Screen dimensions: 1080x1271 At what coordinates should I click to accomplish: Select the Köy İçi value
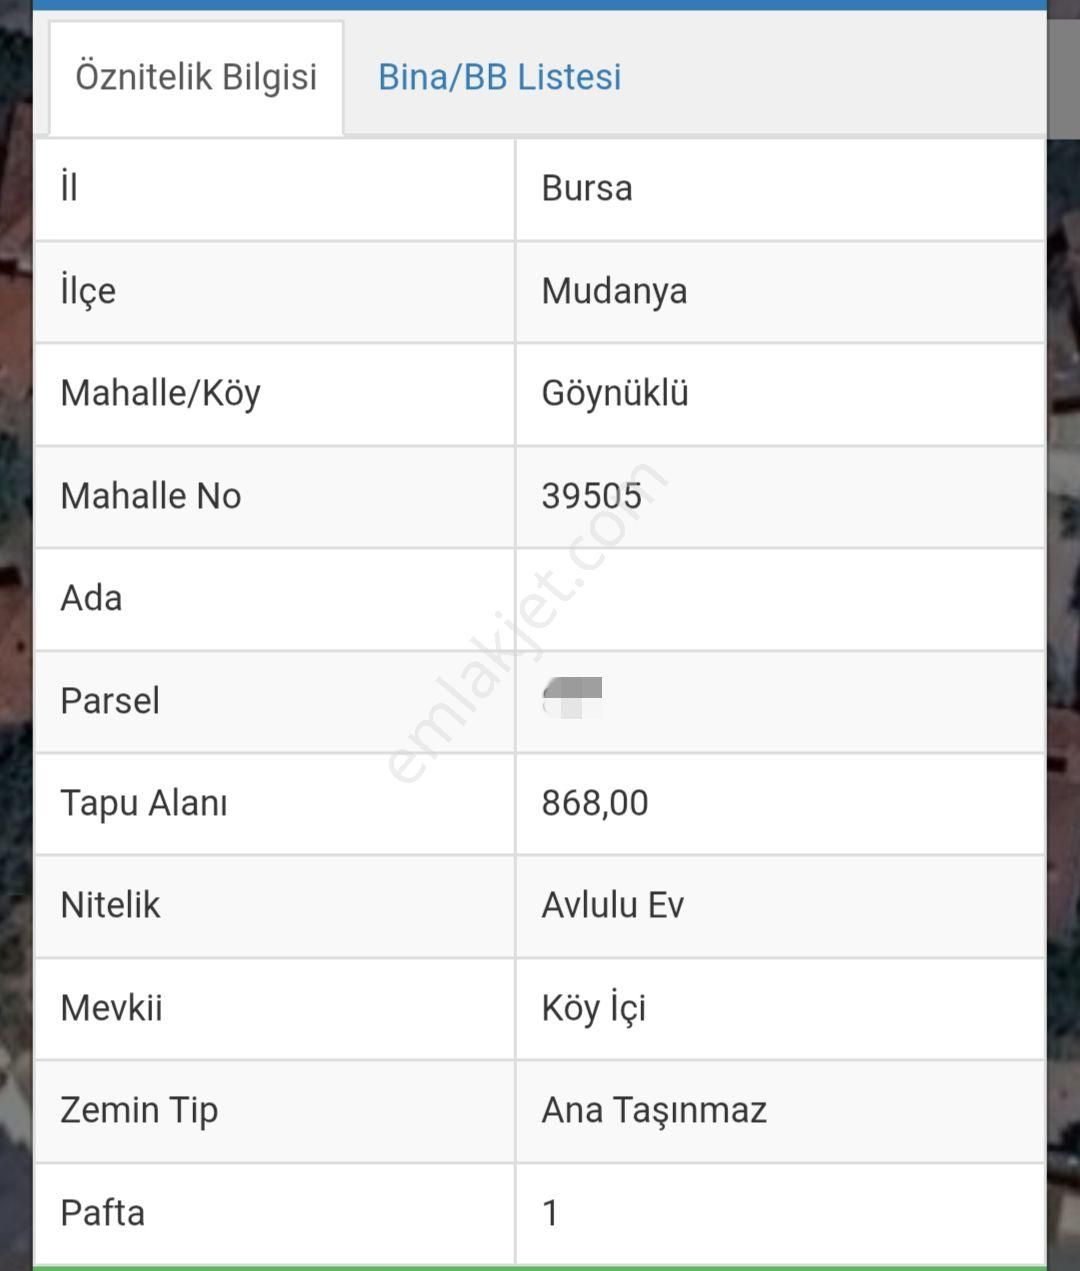(593, 1008)
